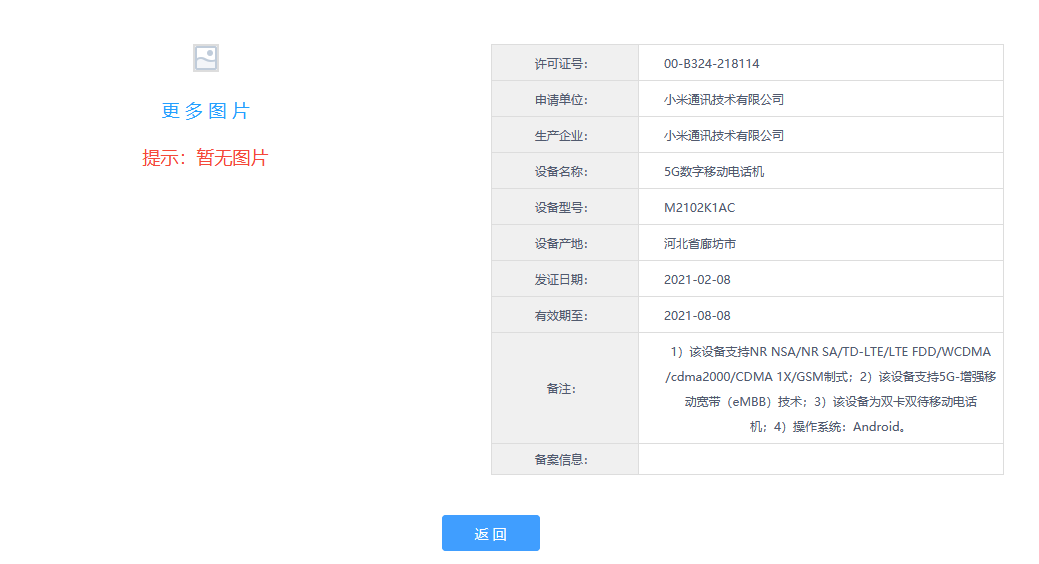
Task: Click the 返回 button
Action: click(x=490, y=533)
